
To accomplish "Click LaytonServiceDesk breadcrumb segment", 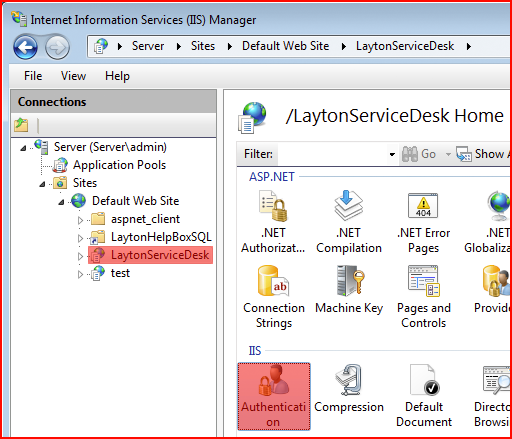I will click(405, 46).
